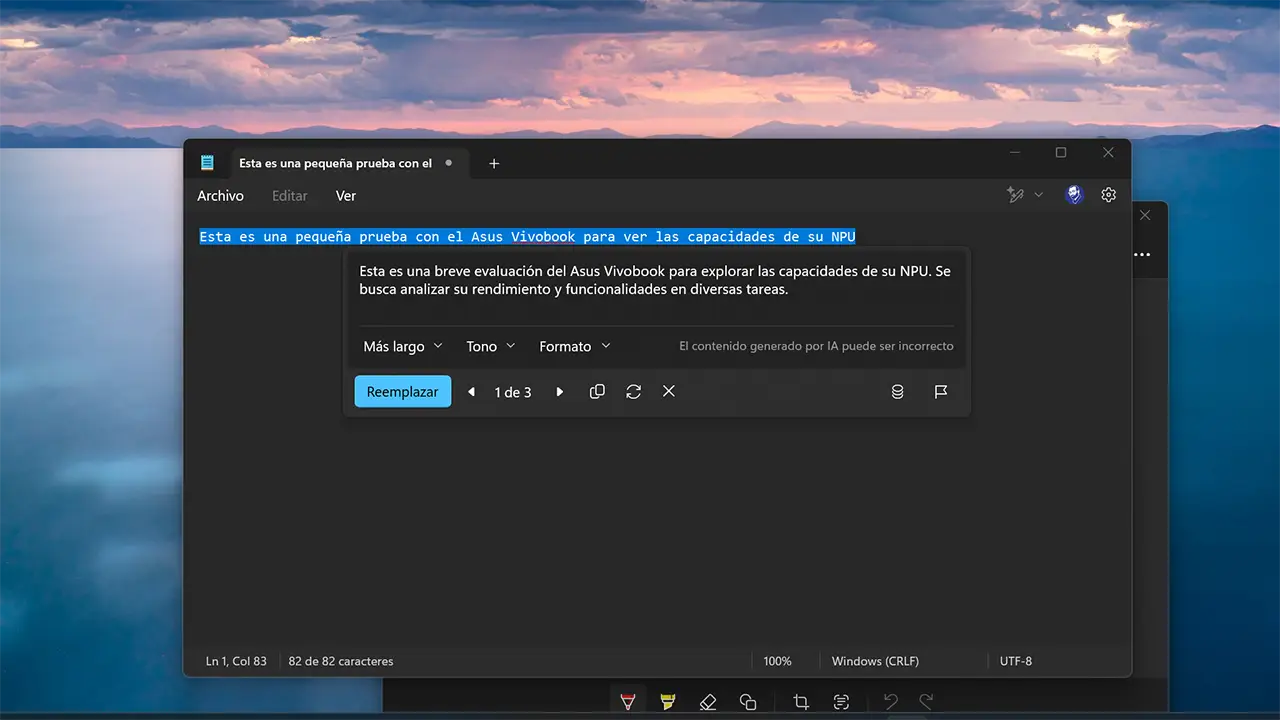
Task: Select the red pen tool in background window
Action: (628, 702)
